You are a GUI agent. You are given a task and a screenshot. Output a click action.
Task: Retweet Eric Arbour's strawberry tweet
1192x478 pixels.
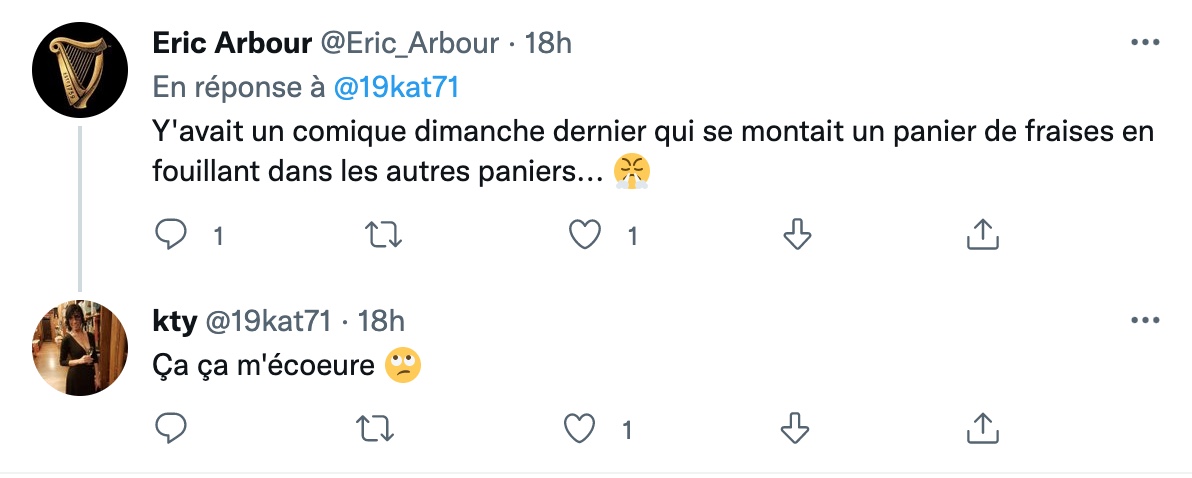tap(383, 236)
